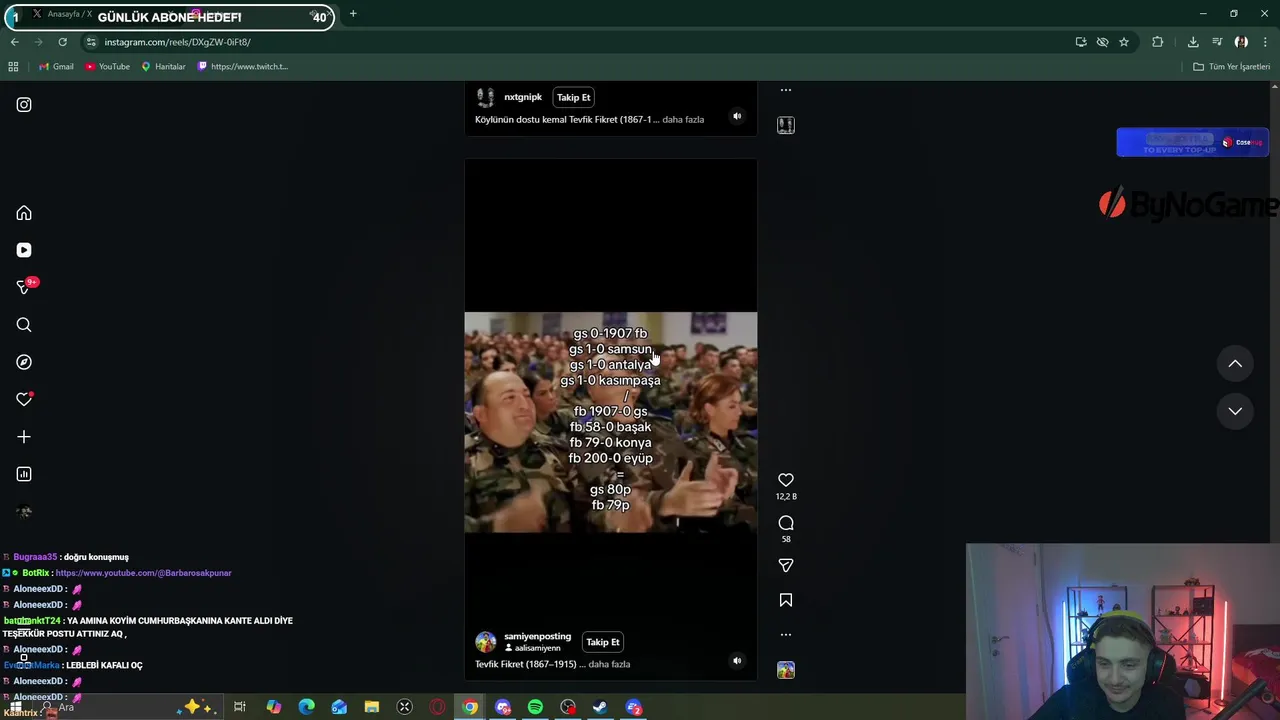The width and height of the screenshot is (1280, 720).
Task: Install app icon in address bar
Action: click(x=1081, y=42)
